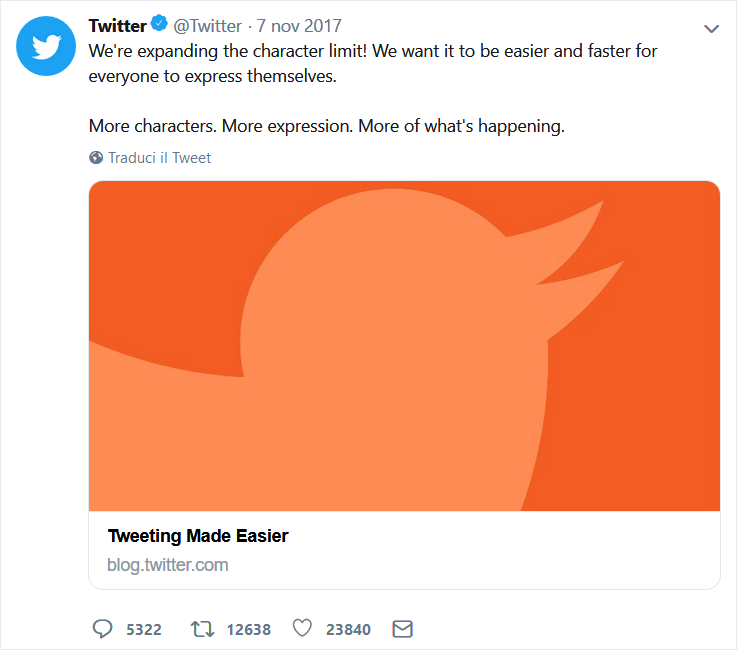The height and width of the screenshot is (650, 737).
Task: Like the tweet with the heart icon
Action: pyautogui.click(x=302, y=629)
